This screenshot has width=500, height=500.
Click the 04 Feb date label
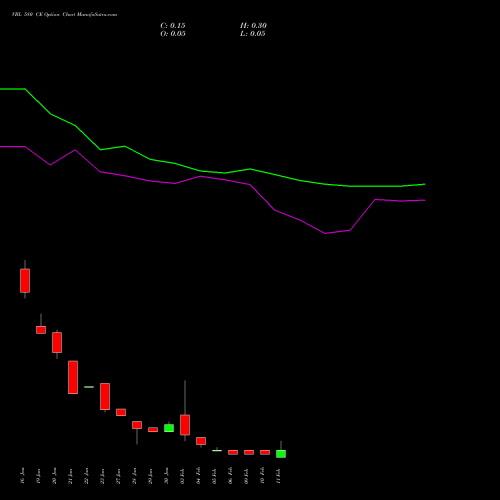tap(198, 476)
